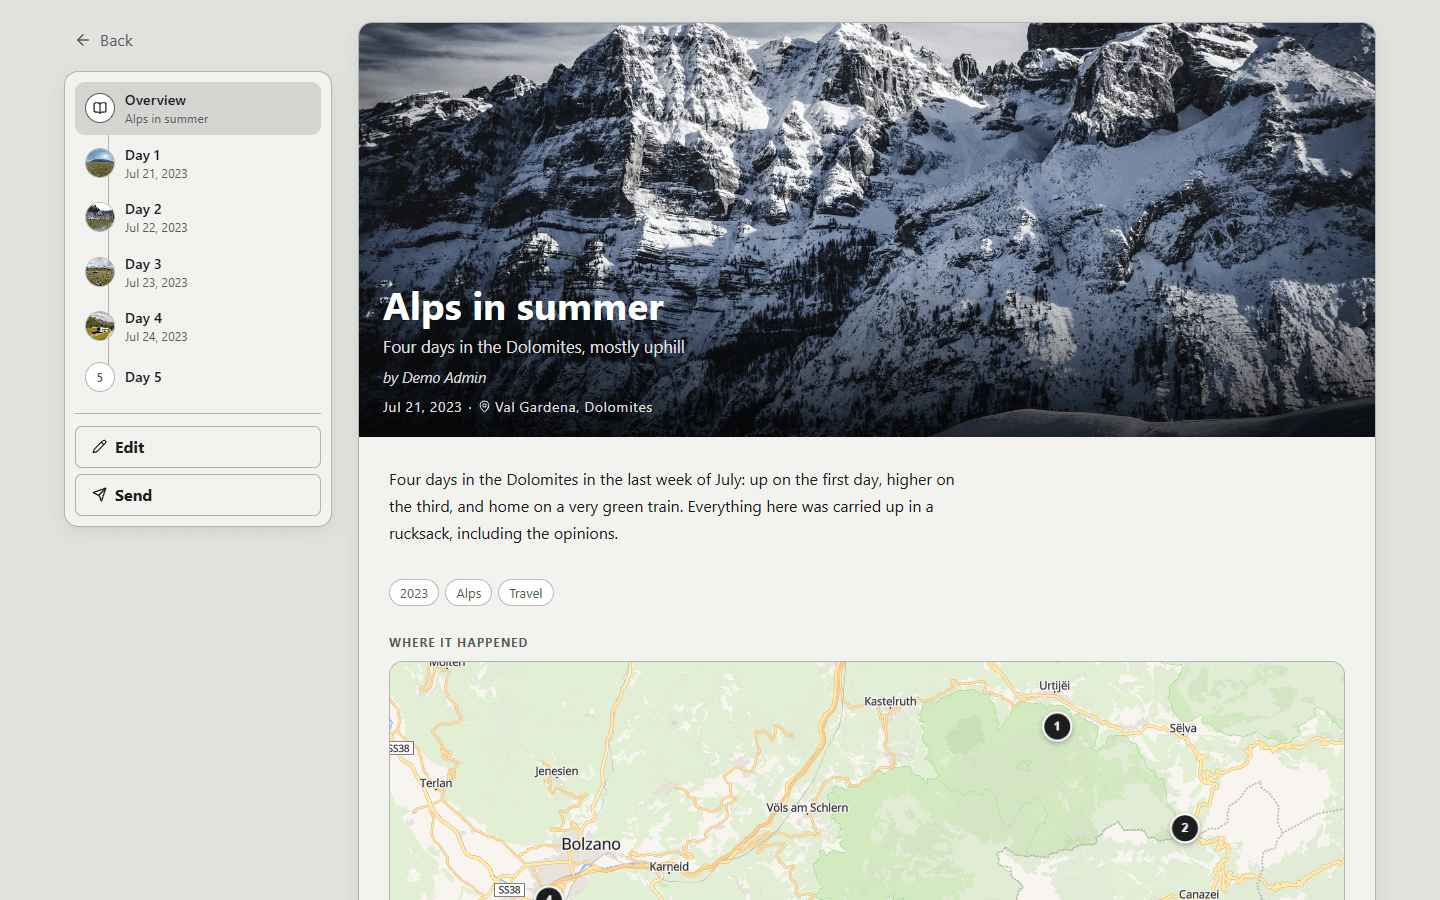Viewport: 1440px width, 900px height.
Task: Click the Travel tag
Action: [526, 593]
